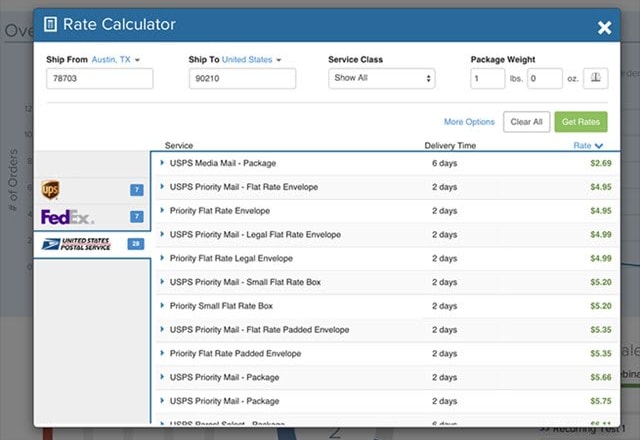The width and height of the screenshot is (640, 440).
Task: Sort by the Rate column header
Action: (x=588, y=145)
